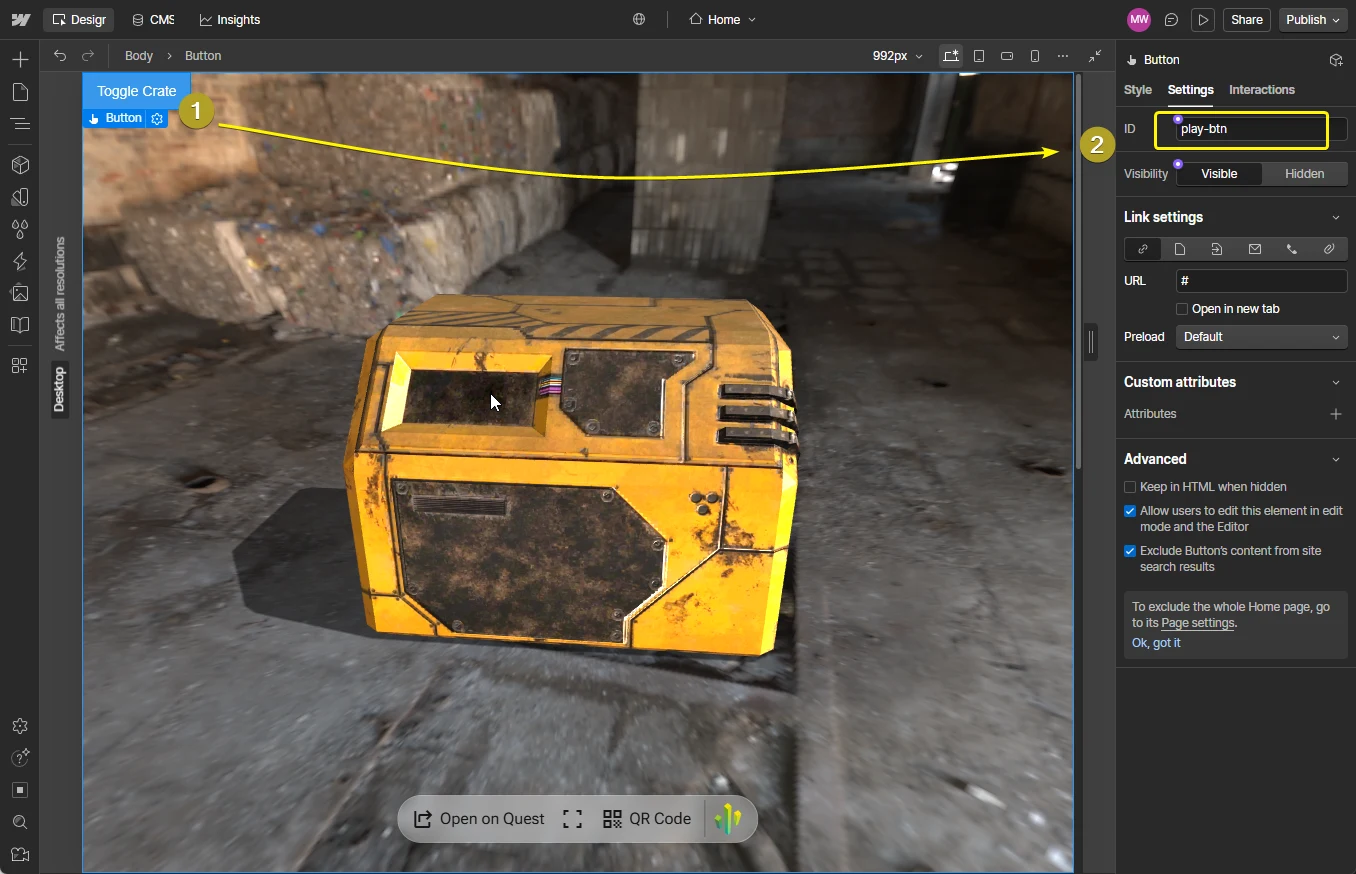Image resolution: width=1356 pixels, height=874 pixels.
Task: Set Visibility to Hidden
Action: coord(1304,174)
